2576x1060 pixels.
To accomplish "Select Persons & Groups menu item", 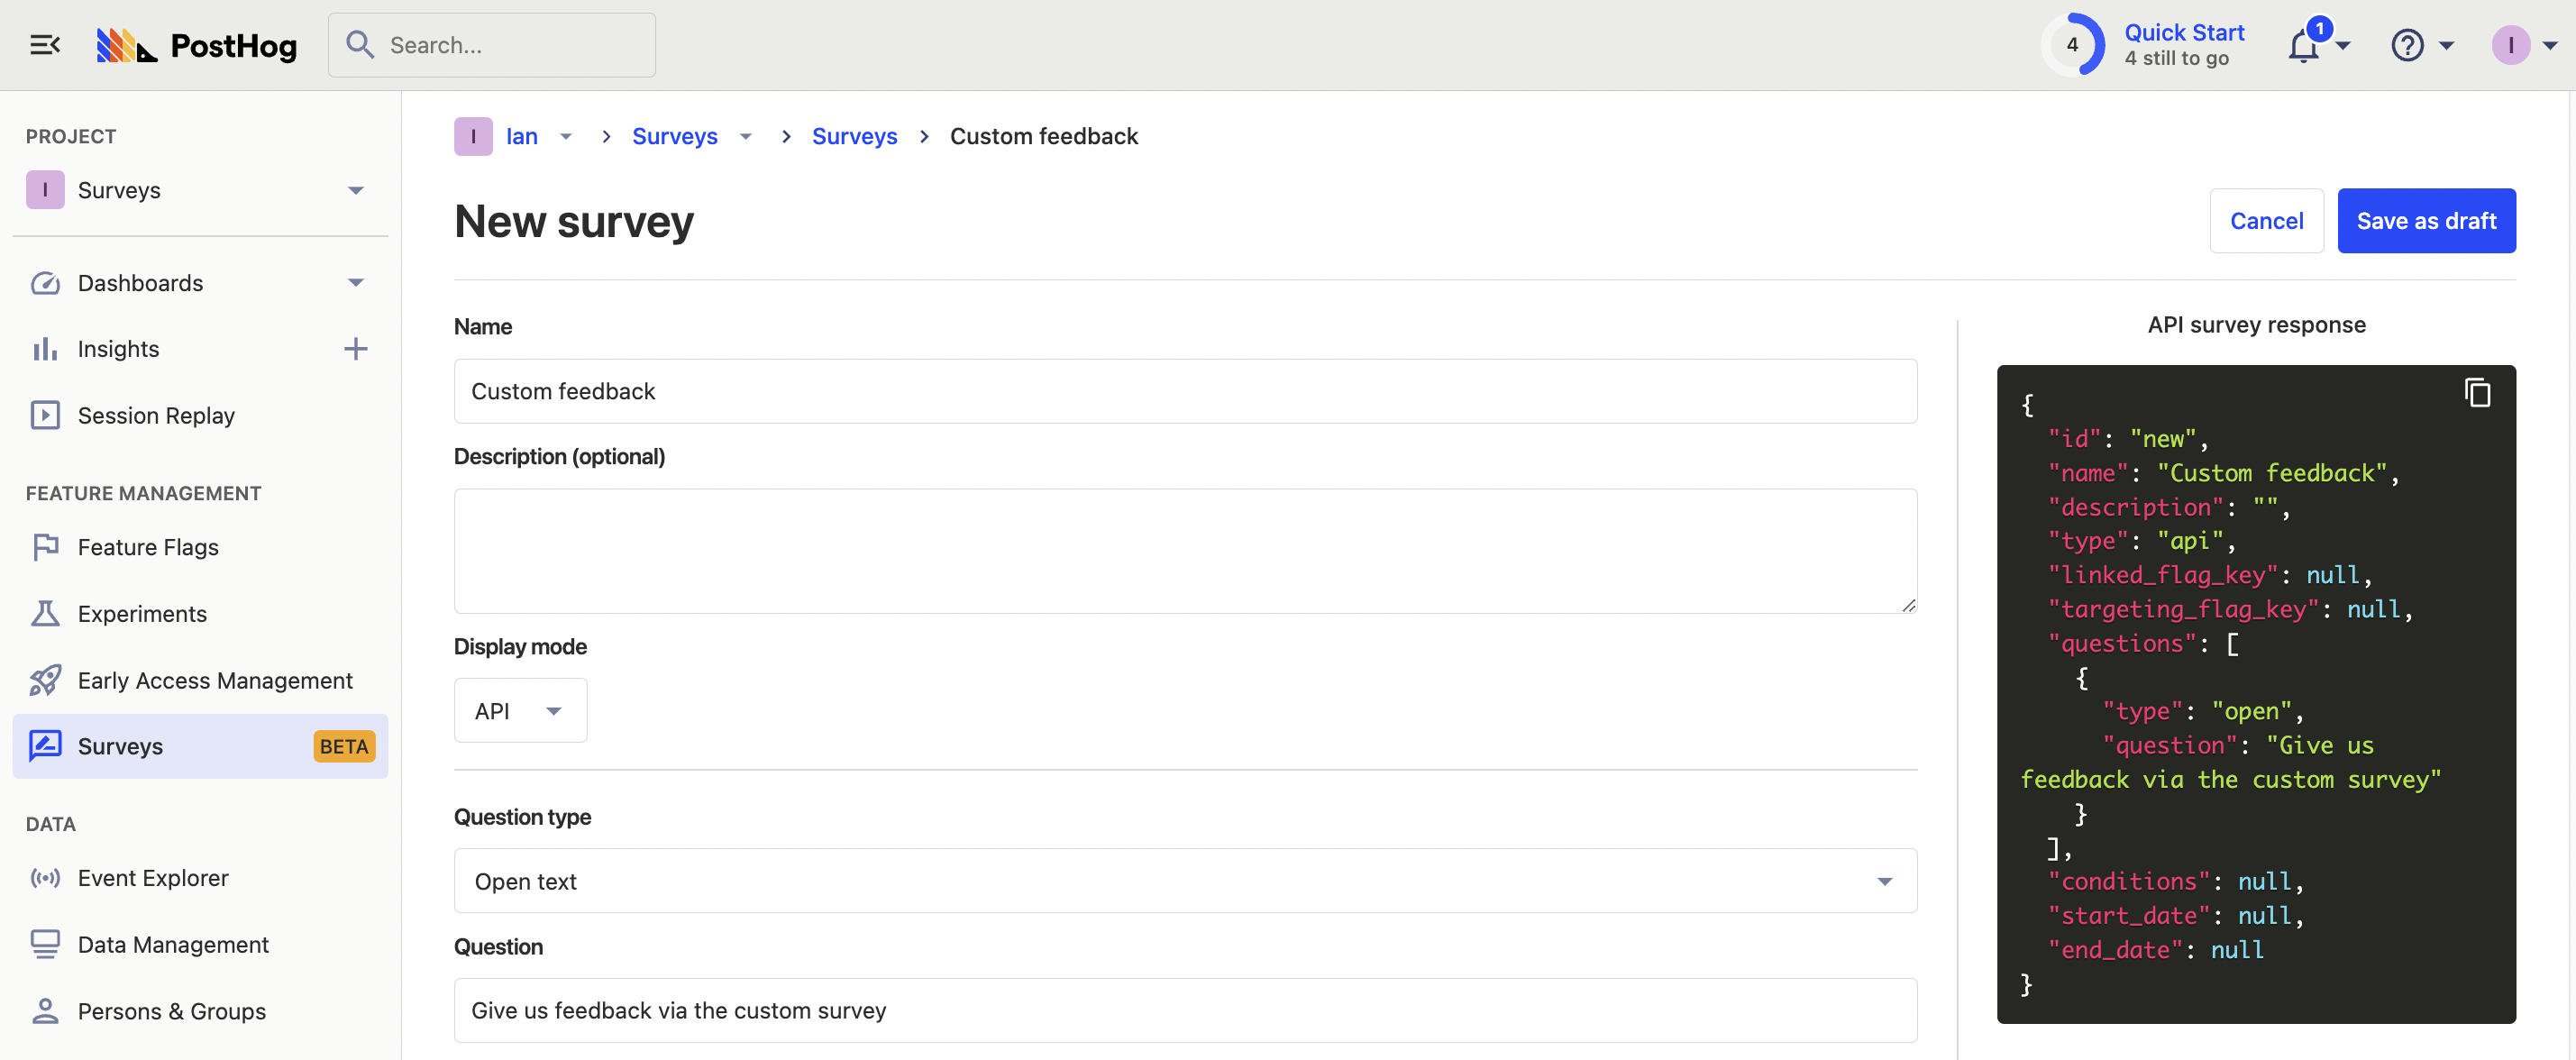I will pyautogui.click(x=172, y=1011).
